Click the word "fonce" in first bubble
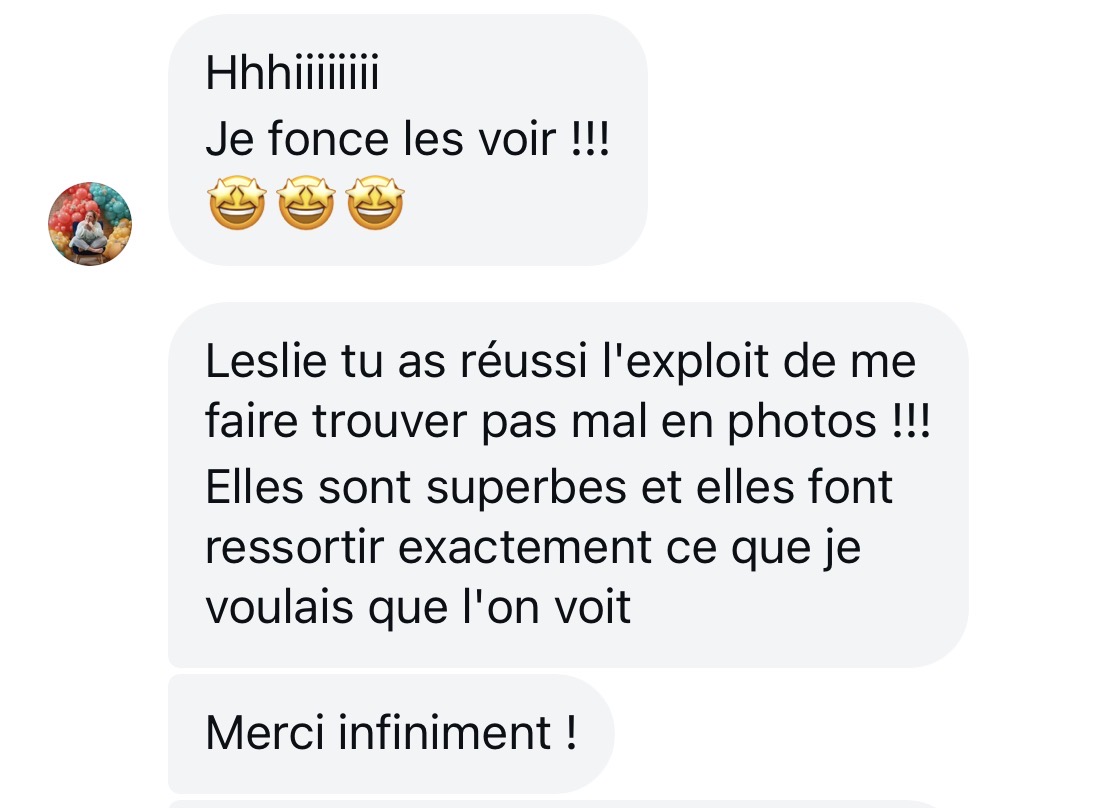The width and height of the screenshot is (1098, 808). click(x=328, y=139)
